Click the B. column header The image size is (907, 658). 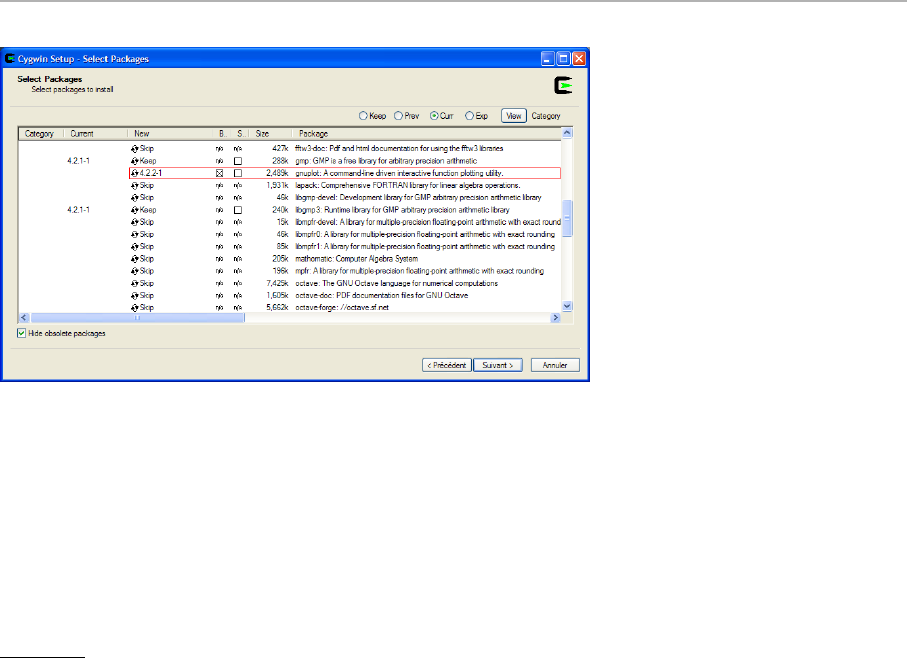[x=222, y=134]
